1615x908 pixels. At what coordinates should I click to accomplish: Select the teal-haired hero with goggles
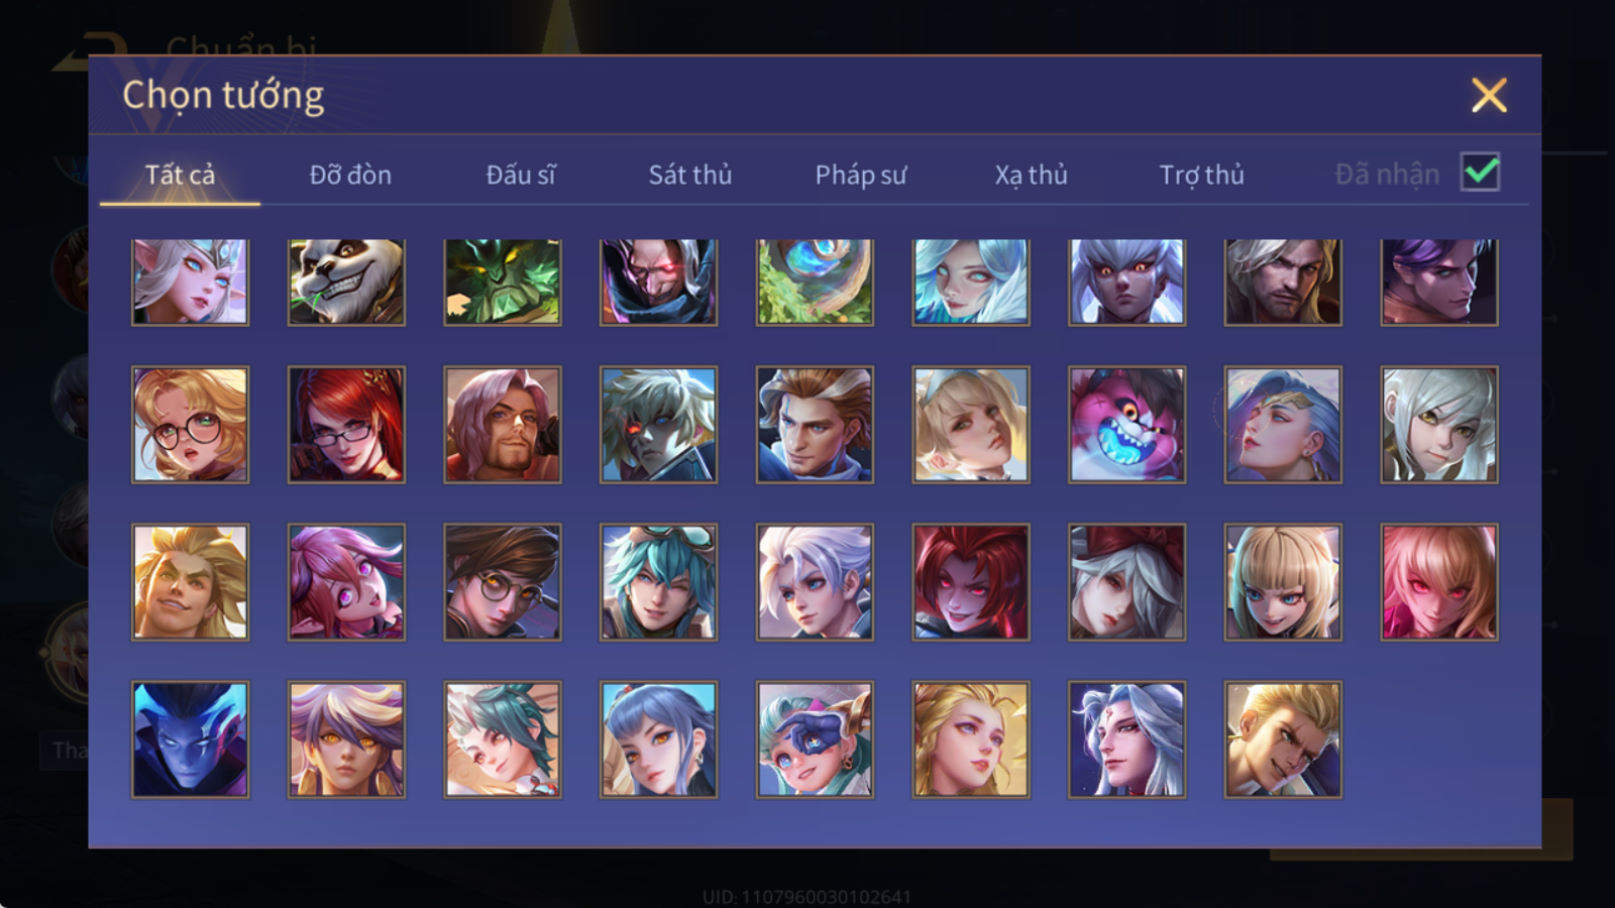[658, 582]
